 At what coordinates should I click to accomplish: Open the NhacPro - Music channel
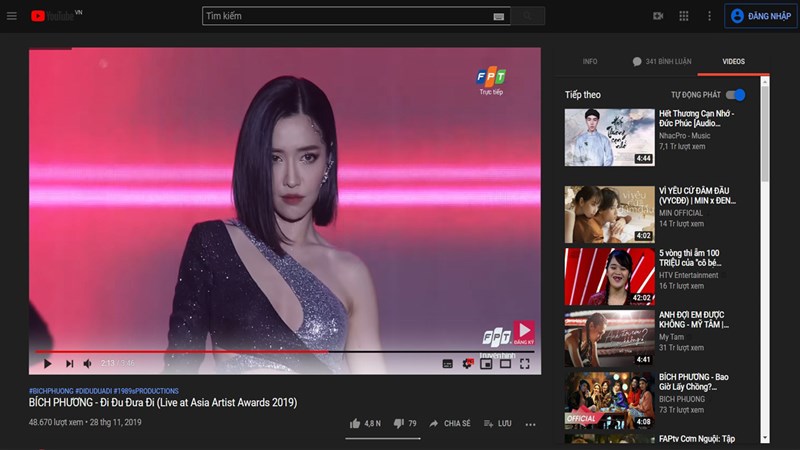click(x=684, y=136)
